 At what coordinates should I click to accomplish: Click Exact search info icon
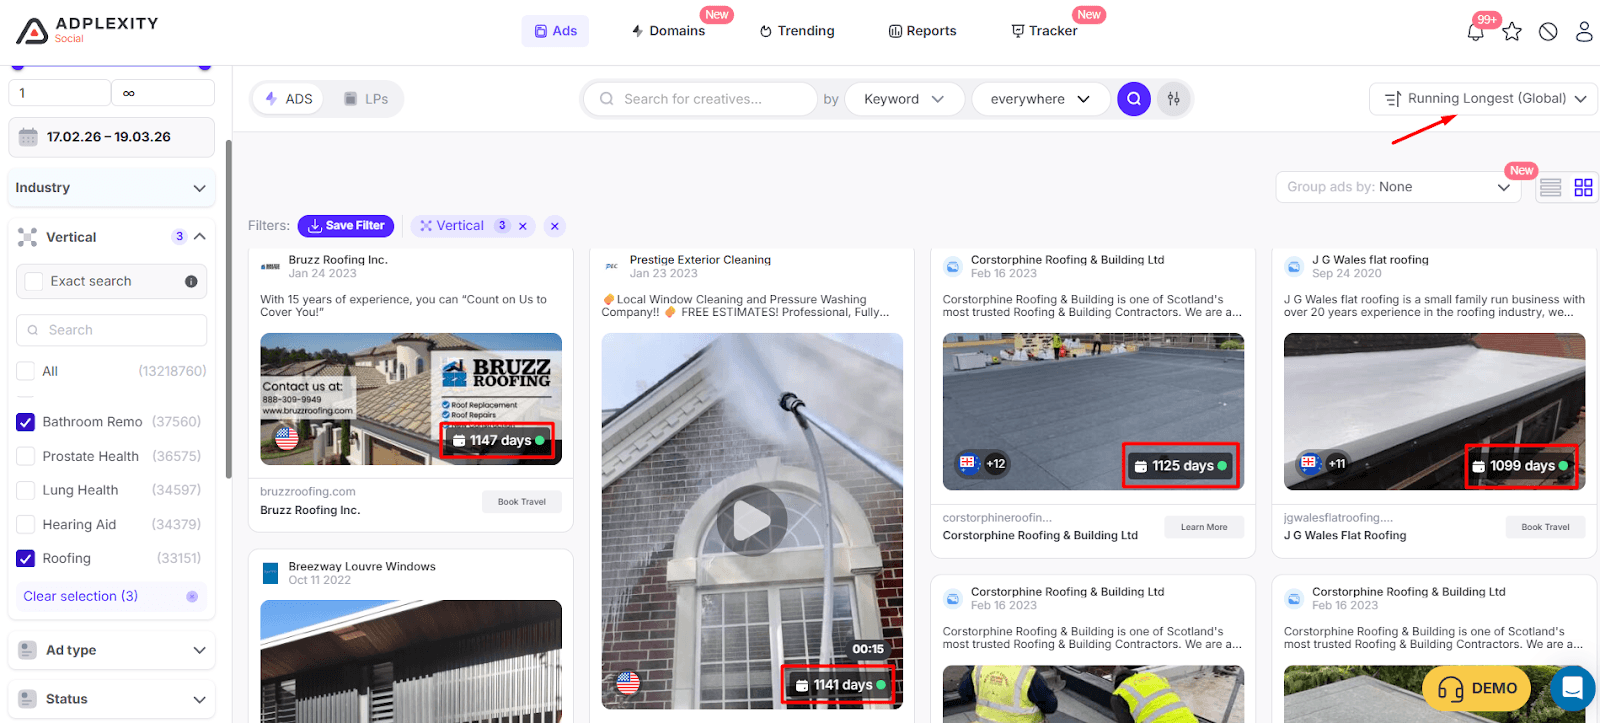tap(191, 282)
